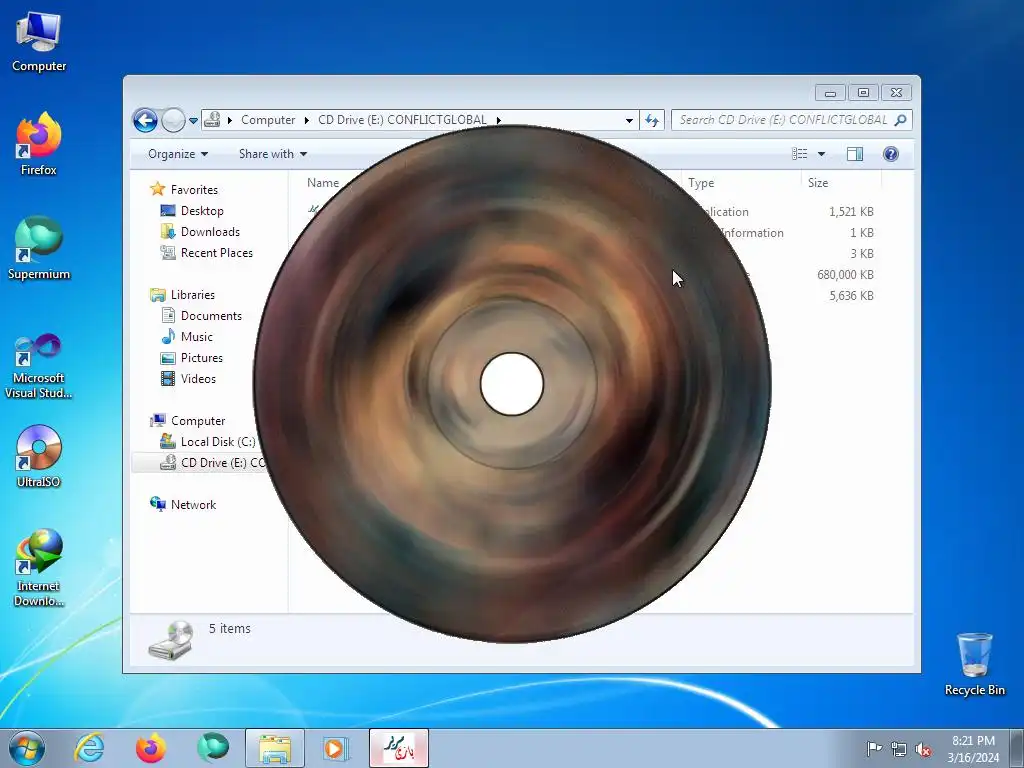Launch Supermium from the taskbar
This screenshot has height=768, width=1024.
pos(213,748)
